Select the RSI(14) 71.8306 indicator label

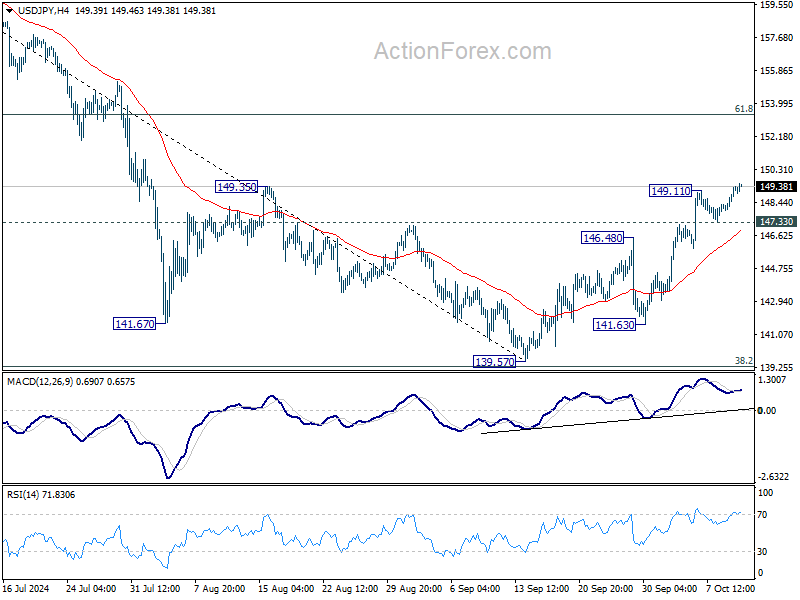41,494
